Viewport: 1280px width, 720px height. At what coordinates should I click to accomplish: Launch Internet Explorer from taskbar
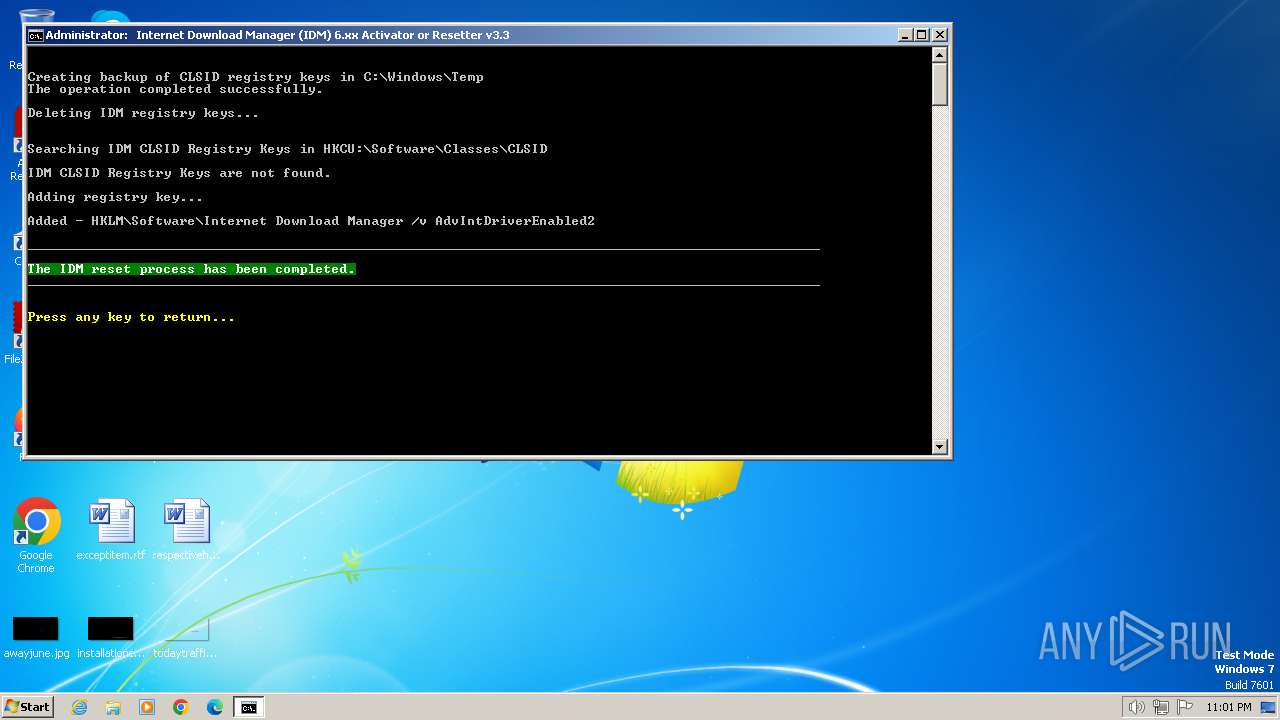click(x=80, y=707)
